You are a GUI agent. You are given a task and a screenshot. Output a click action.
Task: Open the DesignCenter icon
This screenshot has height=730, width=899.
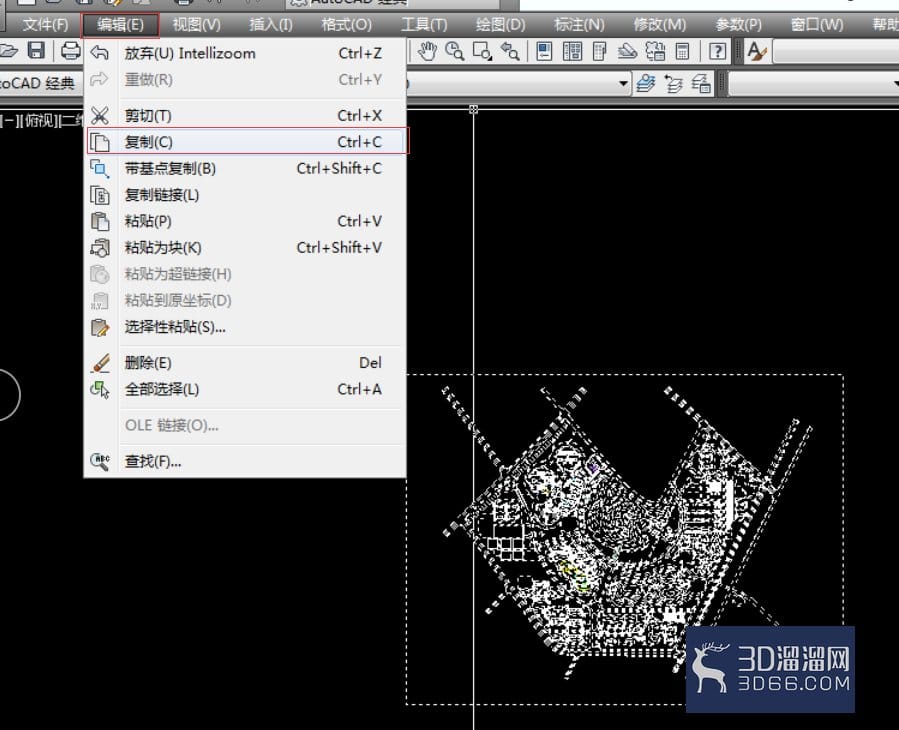coord(572,52)
